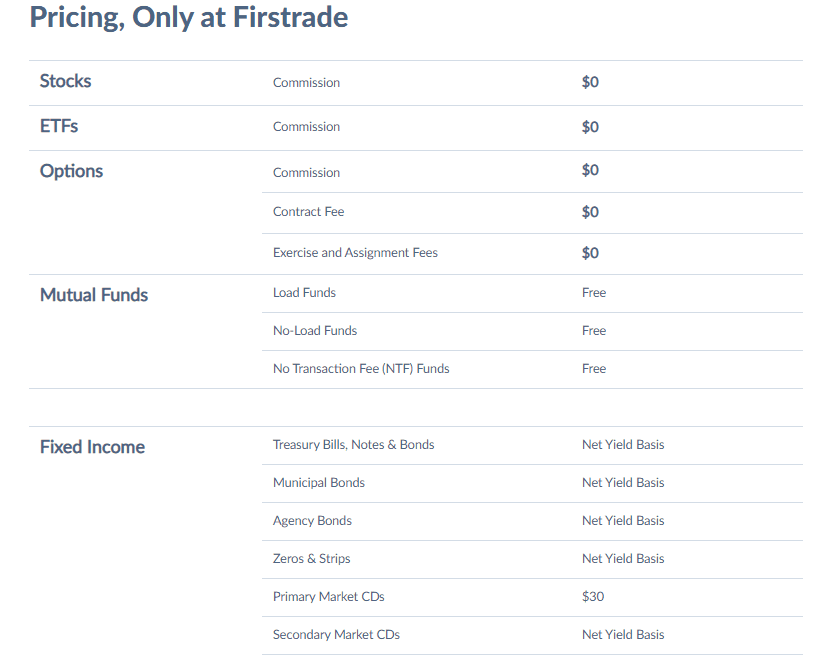
Task: Click the Fixed Income category heading
Action: coord(93,447)
